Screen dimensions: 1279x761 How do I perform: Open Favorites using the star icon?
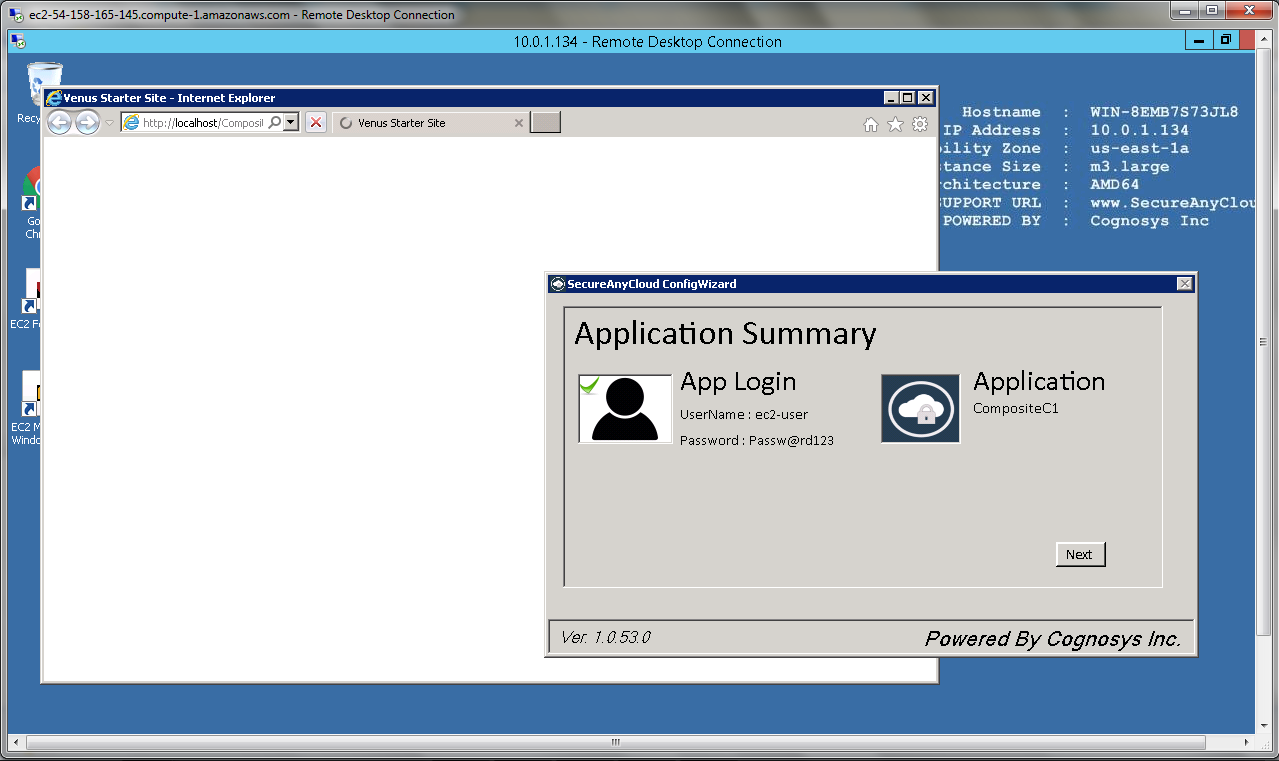[895, 124]
